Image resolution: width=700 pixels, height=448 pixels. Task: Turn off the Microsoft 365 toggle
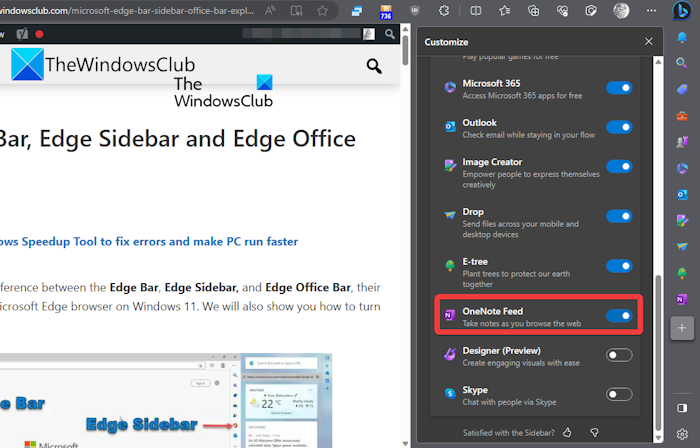point(619,88)
